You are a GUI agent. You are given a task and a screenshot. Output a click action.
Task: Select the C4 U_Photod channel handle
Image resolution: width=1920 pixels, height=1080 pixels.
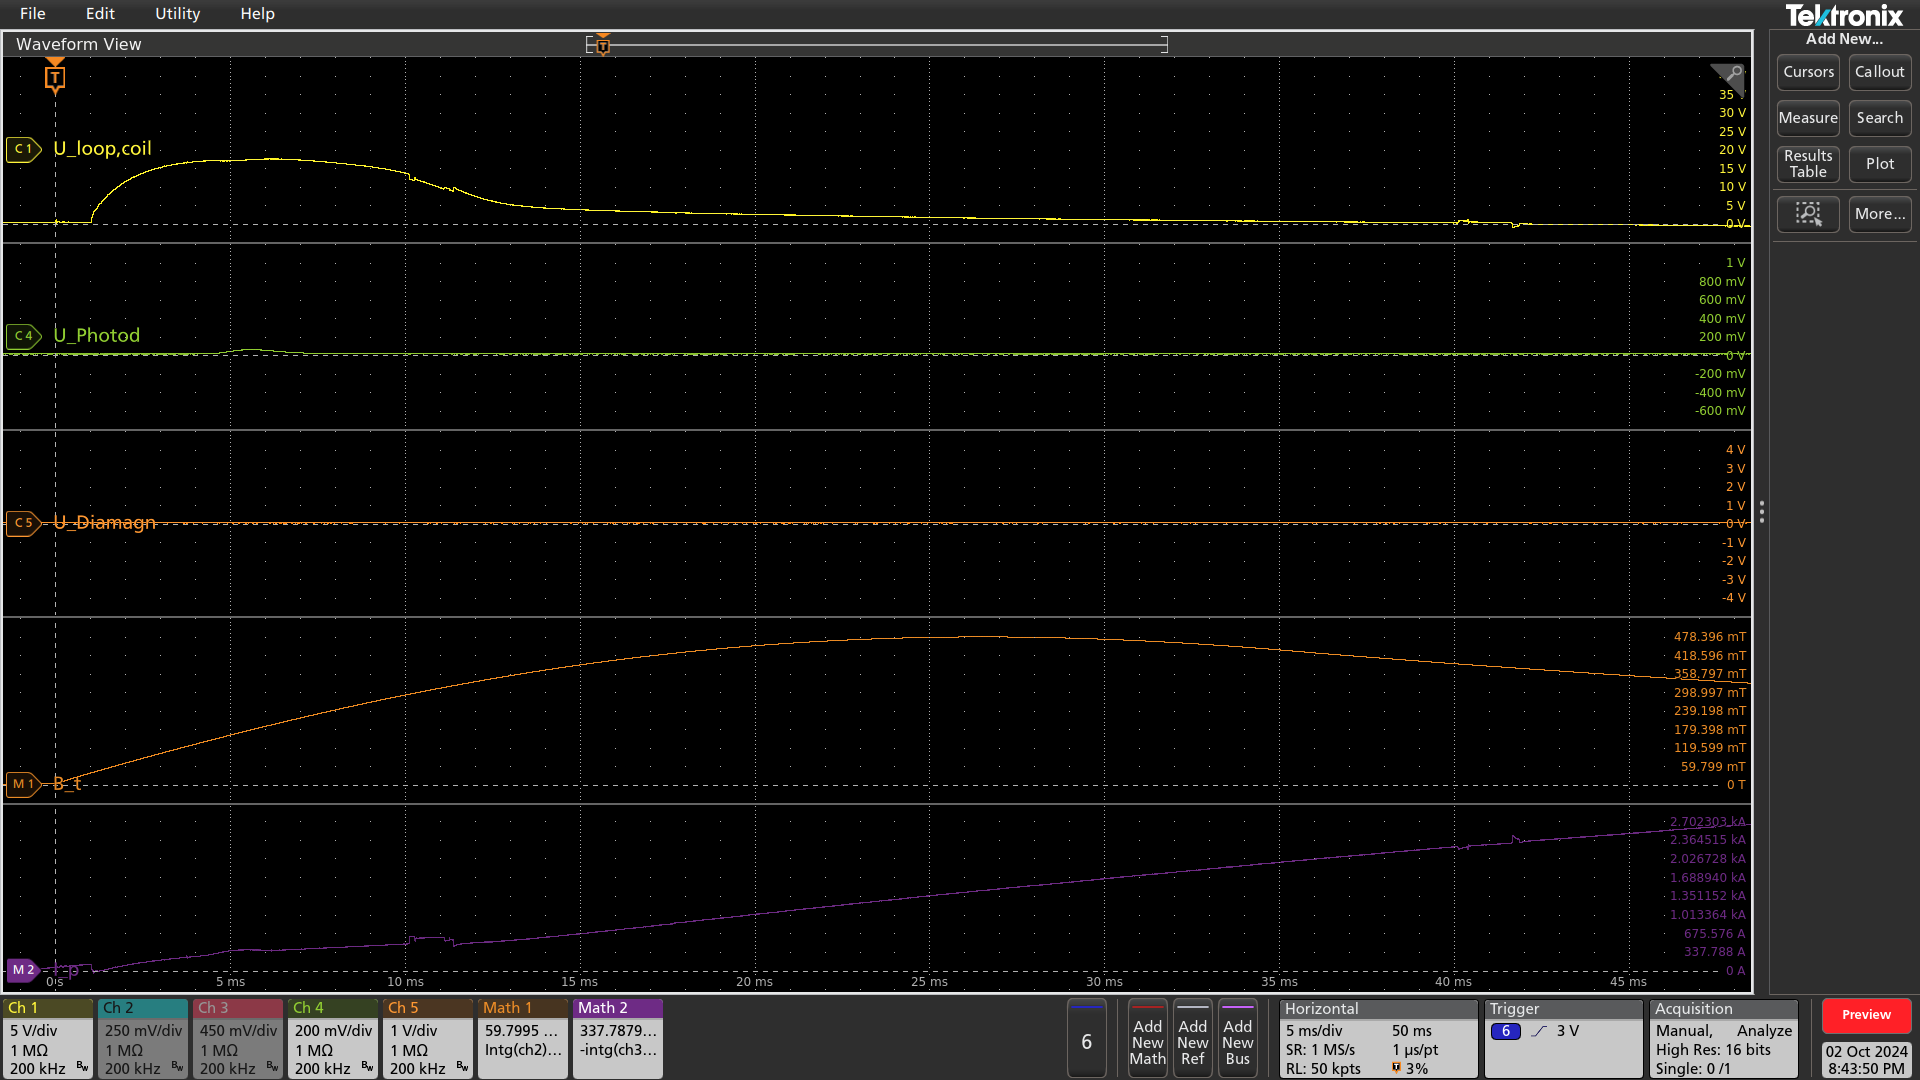pyautogui.click(x=23, y=336)
